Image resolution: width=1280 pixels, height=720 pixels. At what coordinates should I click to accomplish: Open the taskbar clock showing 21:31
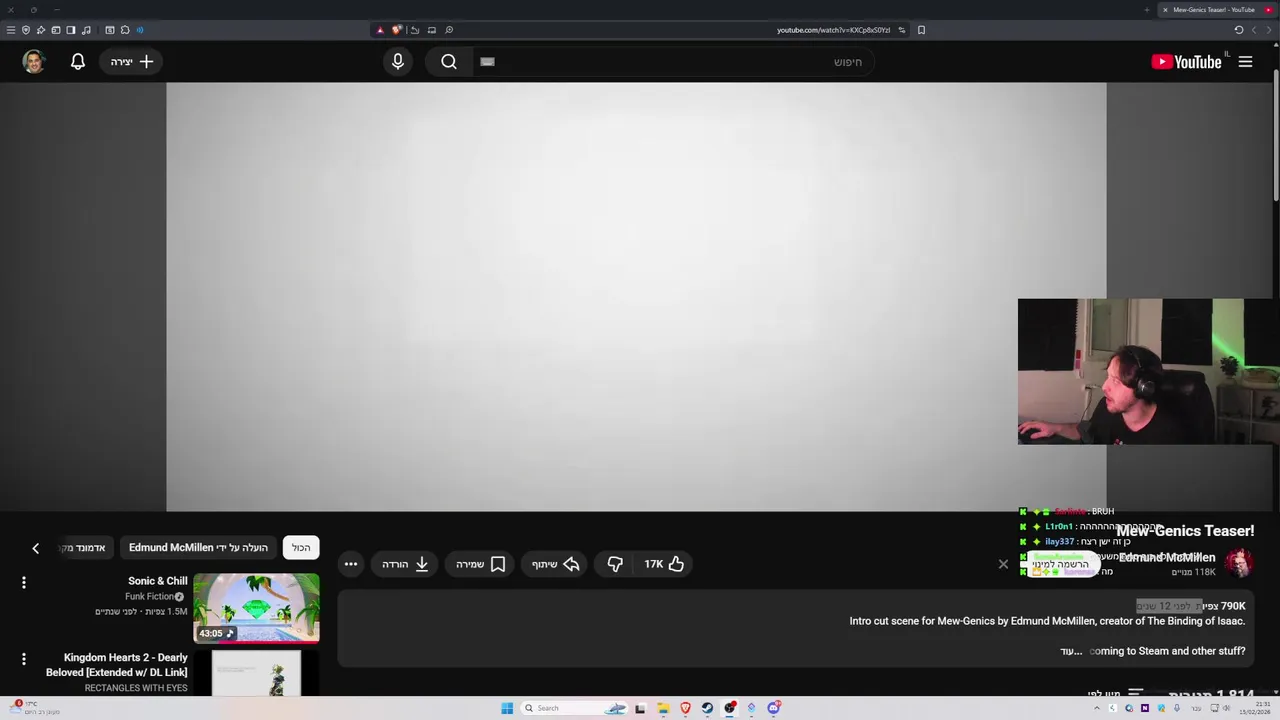point(1257,708)
